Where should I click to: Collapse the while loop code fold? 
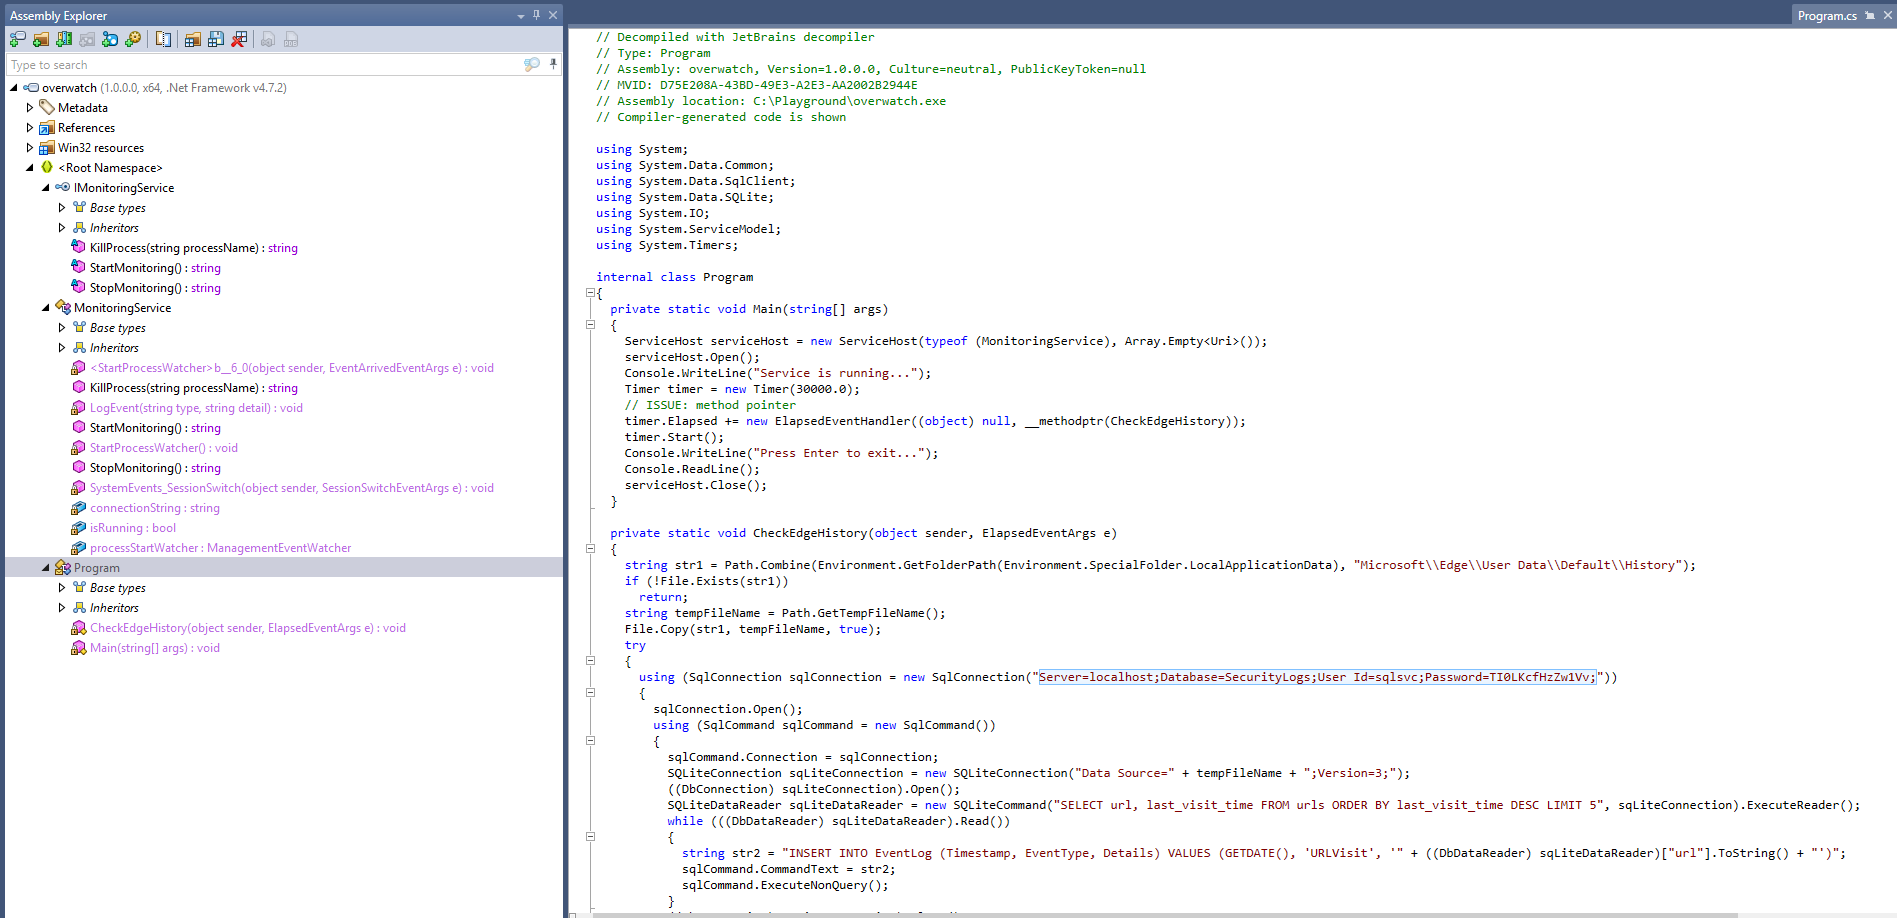(x=590, y=837)
